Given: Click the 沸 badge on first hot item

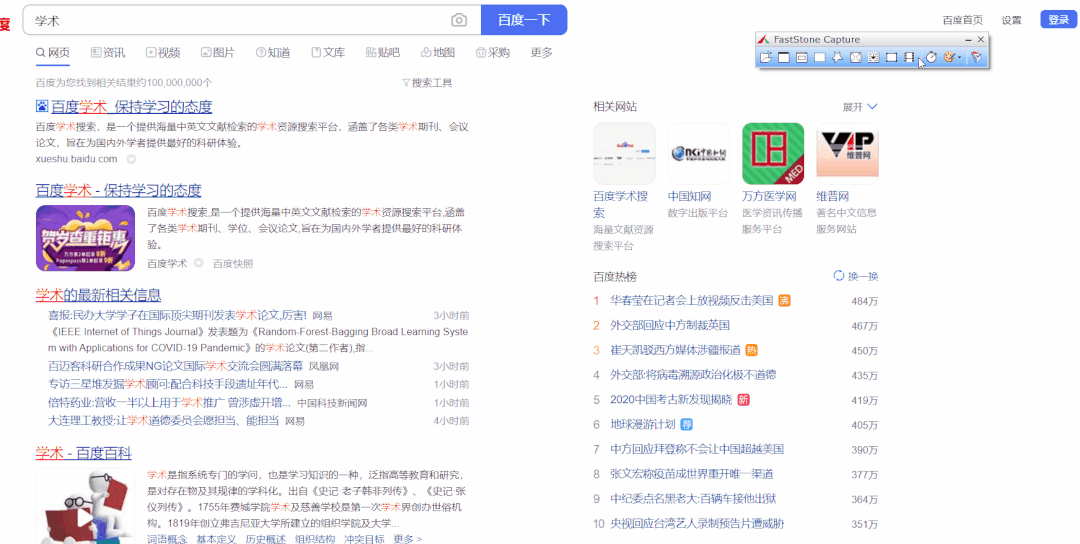Looking at the screenshot, I should click(784, 300).
